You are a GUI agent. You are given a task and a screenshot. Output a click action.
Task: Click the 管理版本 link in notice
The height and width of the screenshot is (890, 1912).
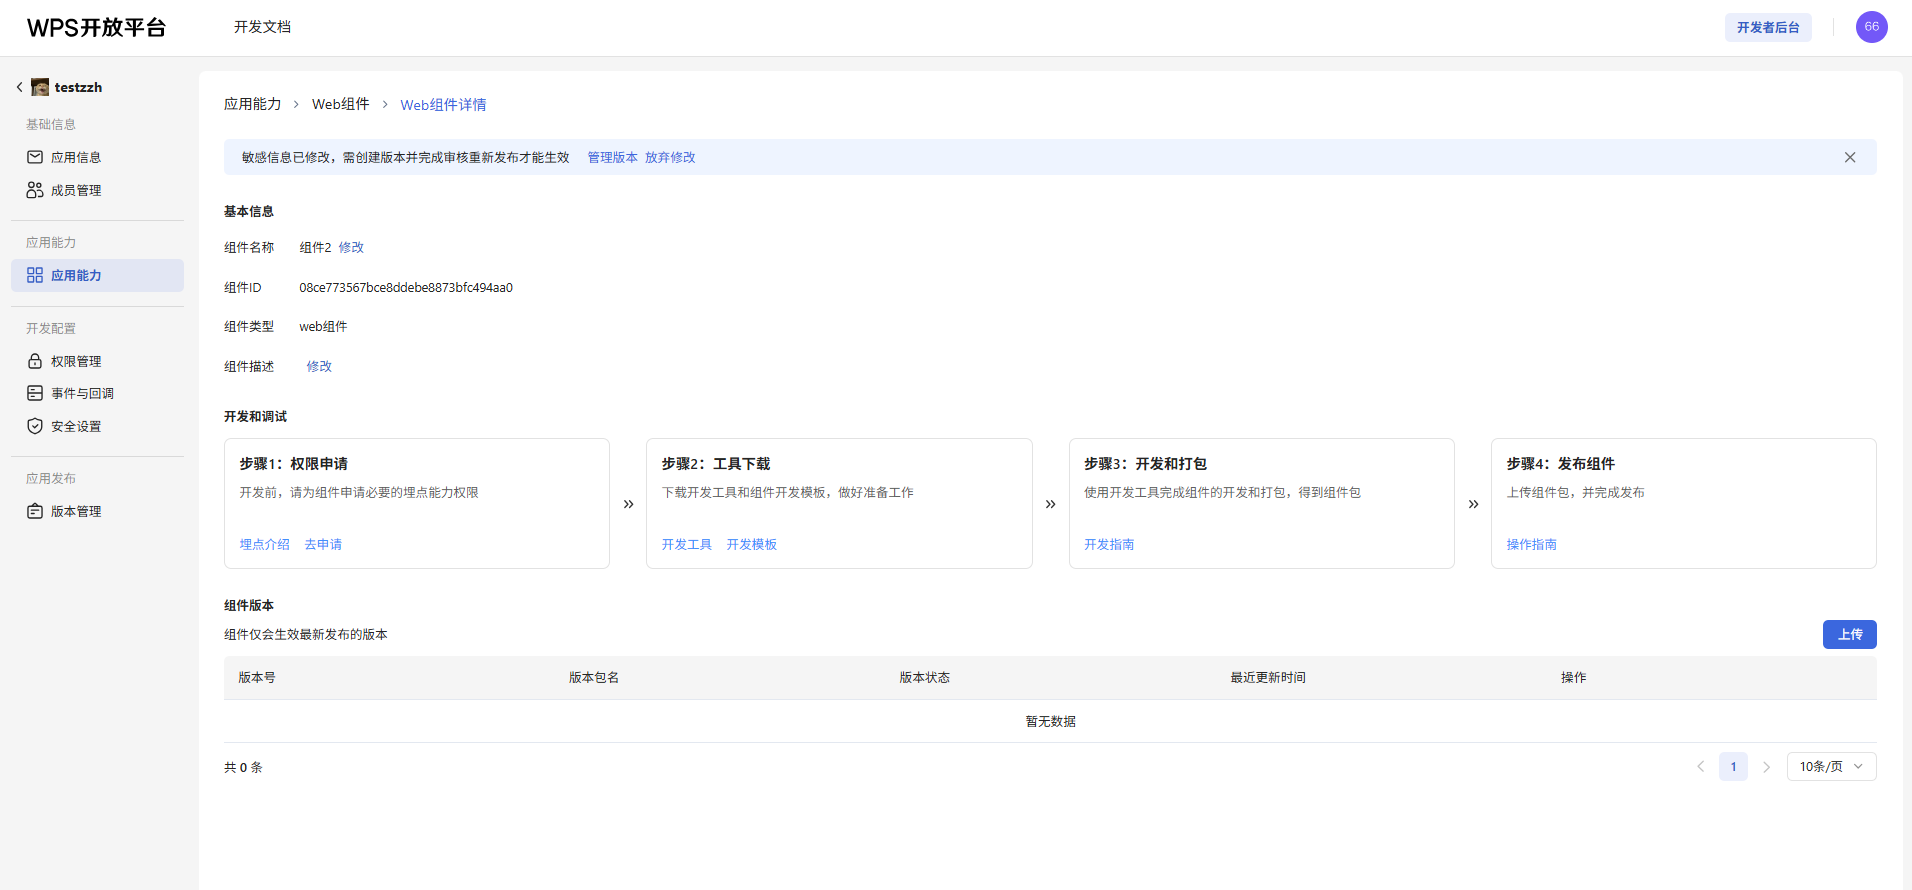point(612,157)
